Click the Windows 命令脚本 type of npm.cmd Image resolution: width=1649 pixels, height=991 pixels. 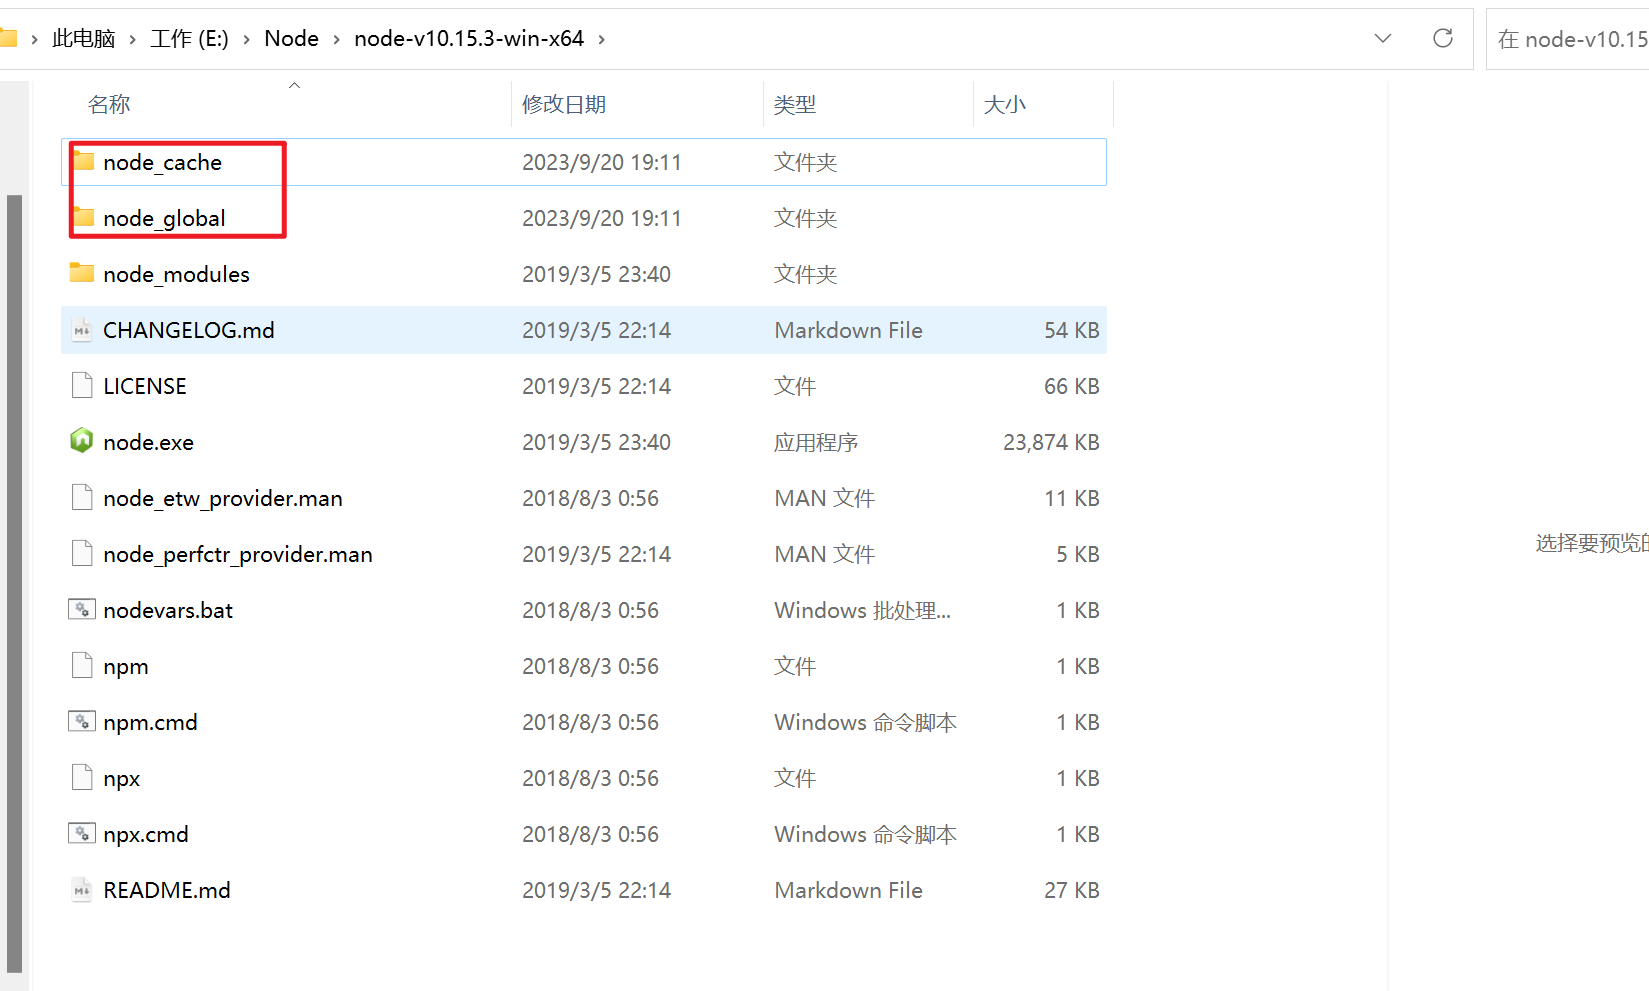click(866, 722)
